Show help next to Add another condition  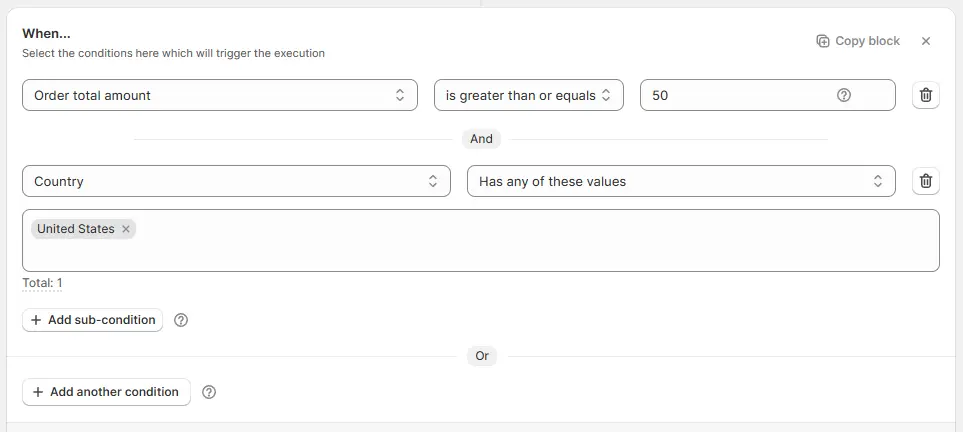click(x=209, y=392)
